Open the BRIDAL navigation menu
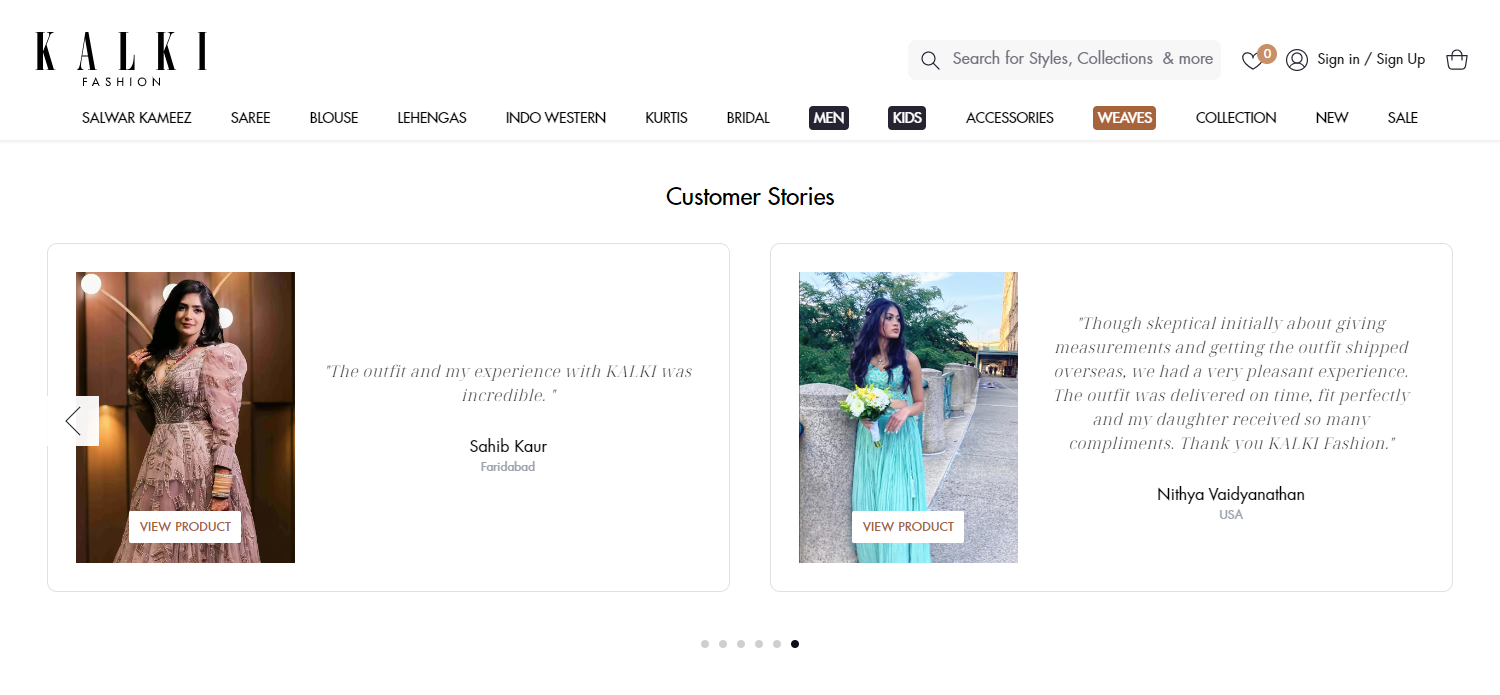The height and width of the screenshot is (695, 1500). coord(748,117)
